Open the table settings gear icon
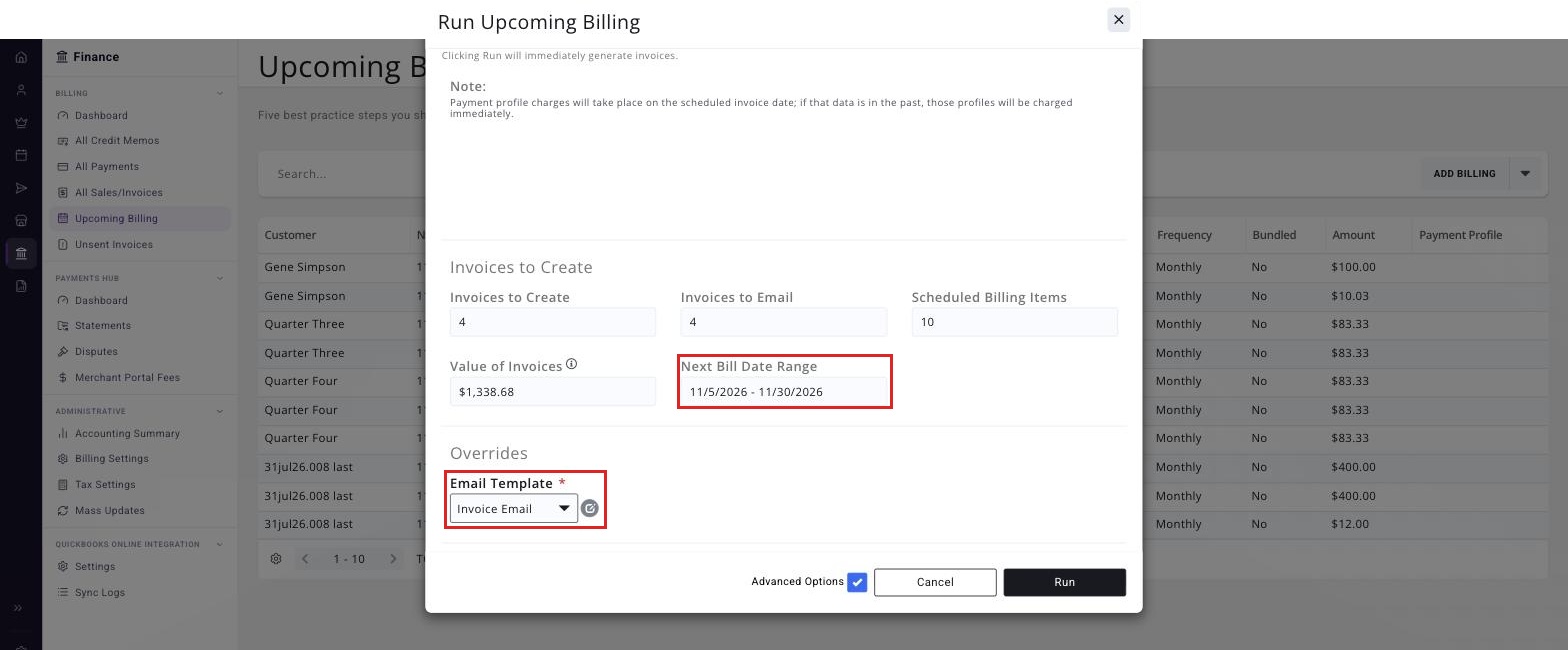The width and height of the screenshot is (1568, 650). click(x=276, y=559)
